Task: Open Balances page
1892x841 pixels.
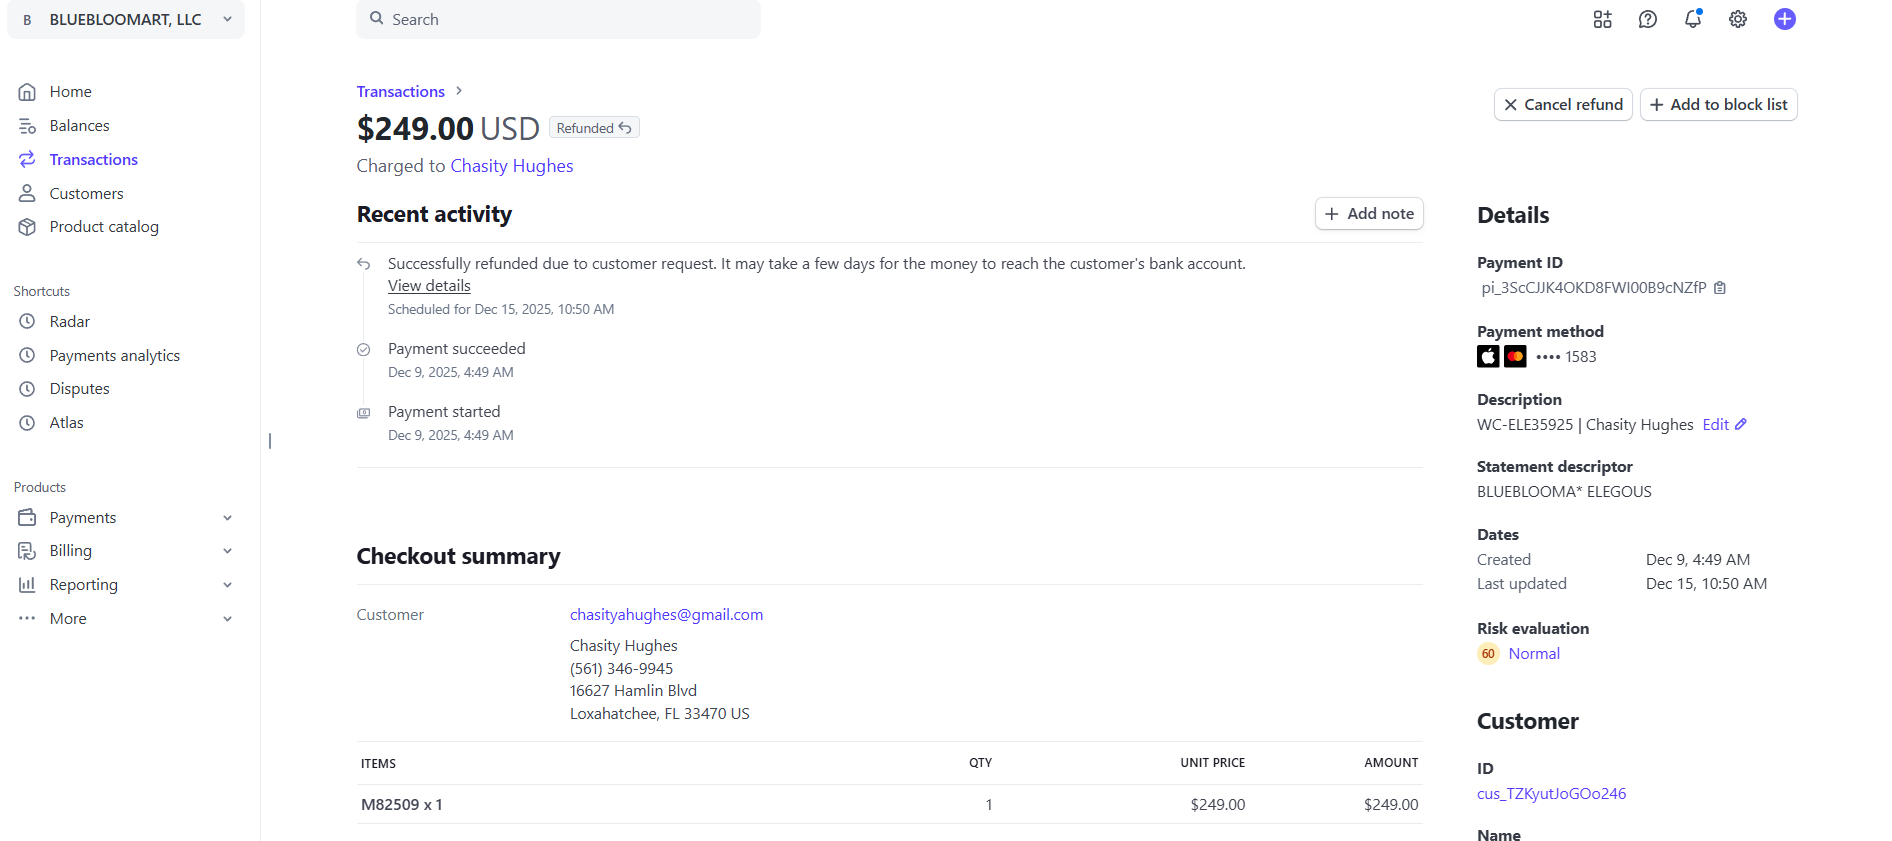Action: point(79,126)
